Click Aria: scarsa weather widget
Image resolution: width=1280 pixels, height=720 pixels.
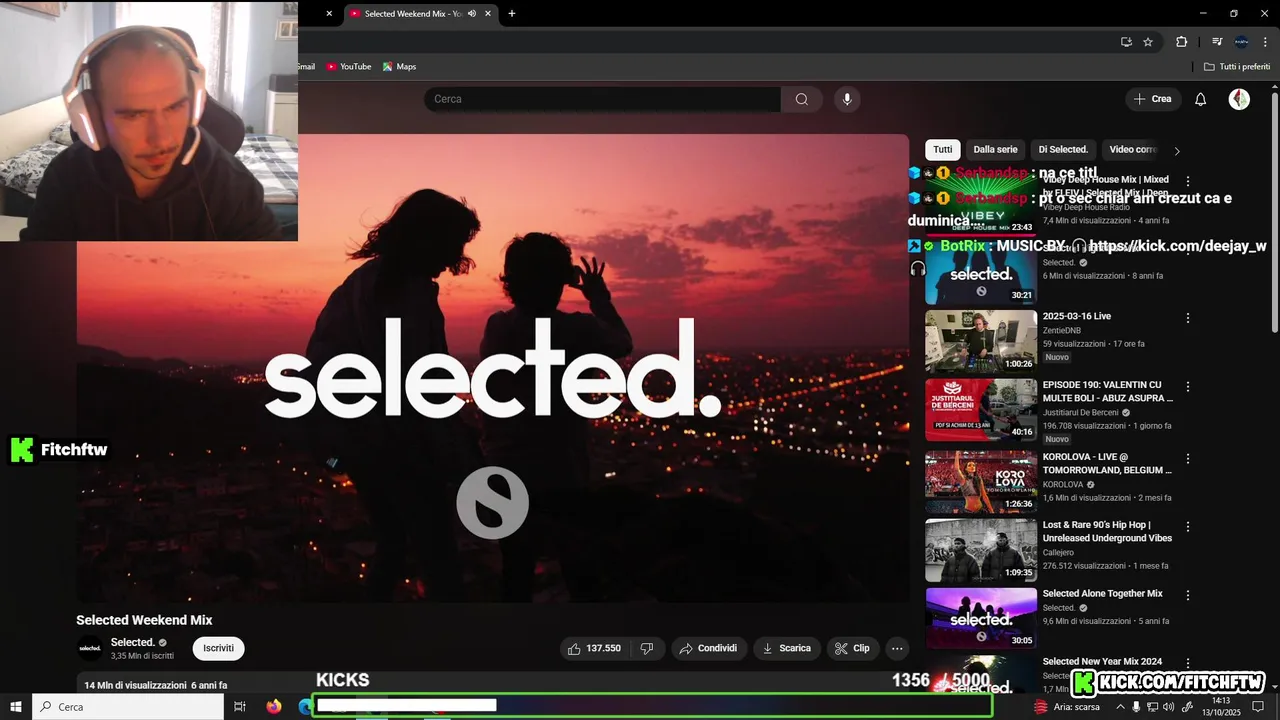[1066, 707]
